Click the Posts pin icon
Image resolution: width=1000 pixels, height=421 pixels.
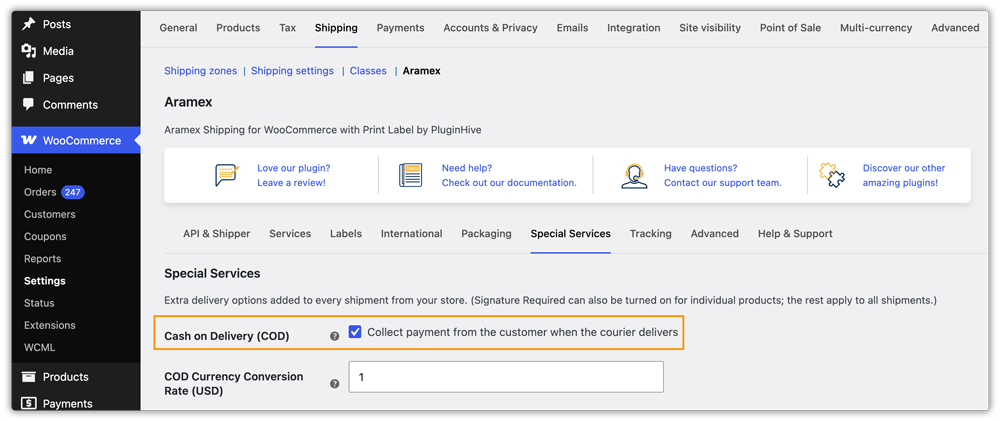[x=29, y=24]
